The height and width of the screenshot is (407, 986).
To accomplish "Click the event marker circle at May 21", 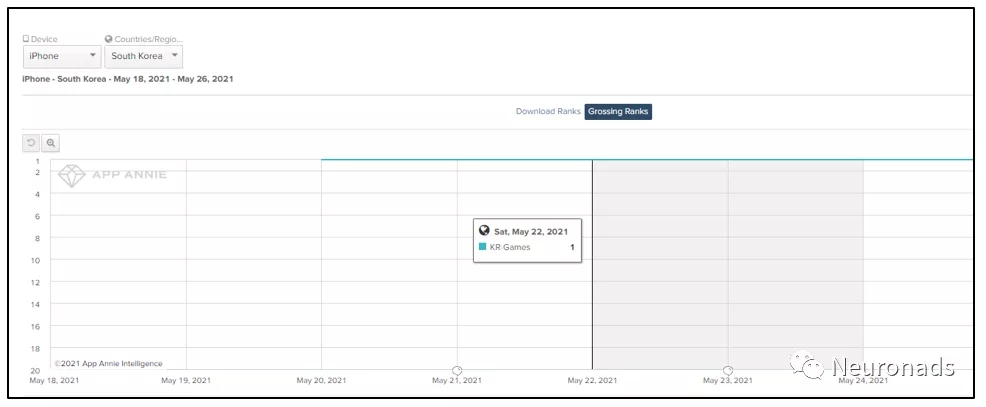I will (457, 370).
